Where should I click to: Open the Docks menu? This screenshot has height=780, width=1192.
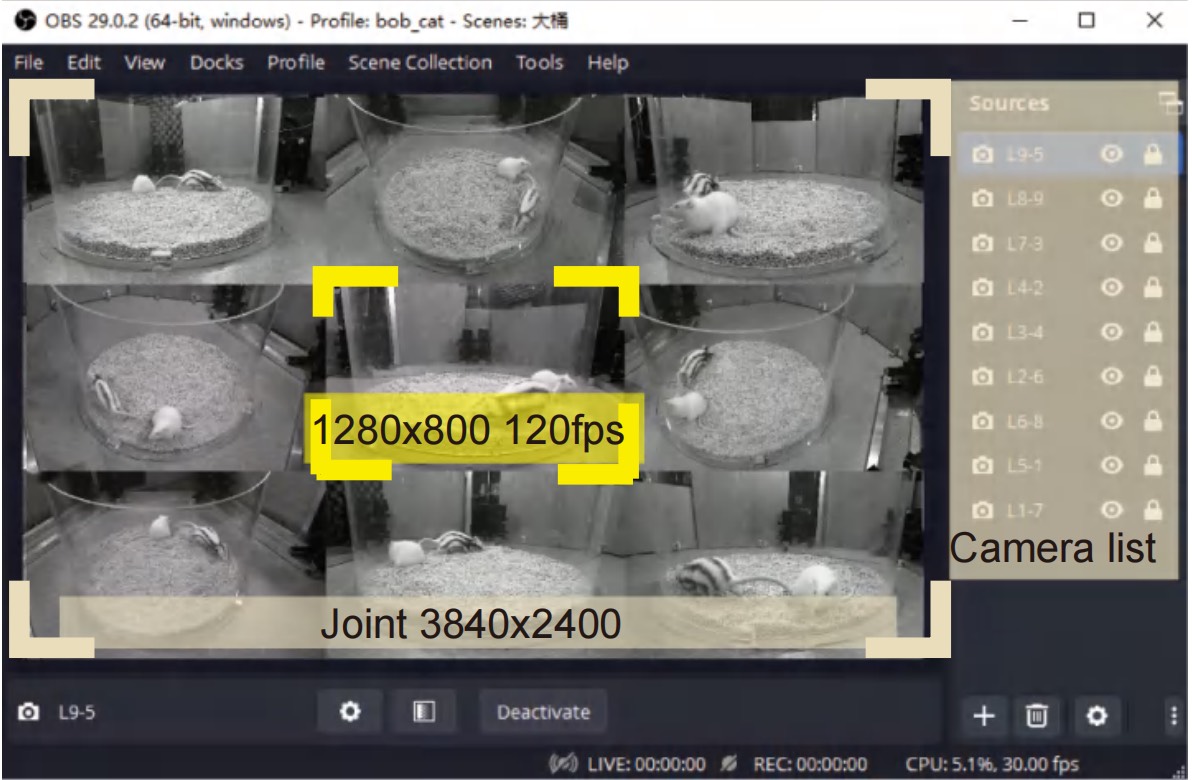216,63
